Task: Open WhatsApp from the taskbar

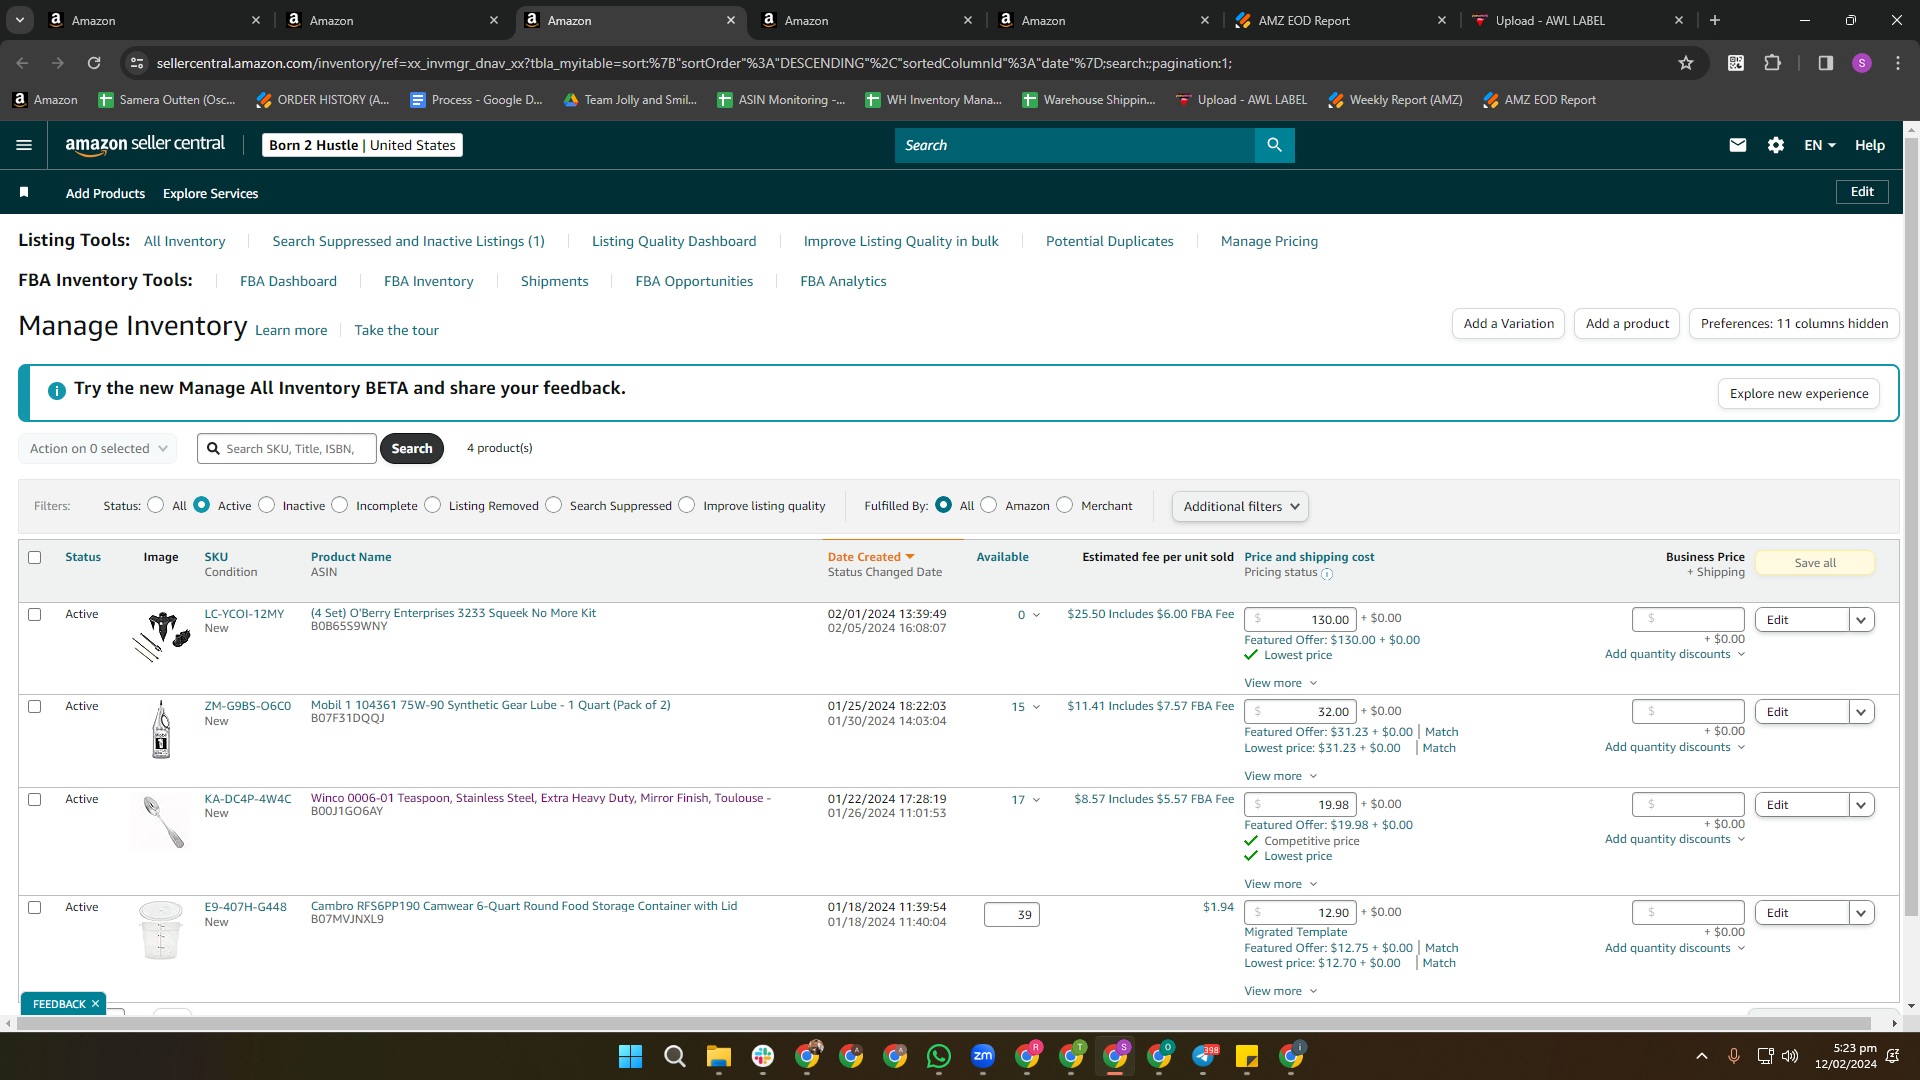Action: coord(939,1056)
